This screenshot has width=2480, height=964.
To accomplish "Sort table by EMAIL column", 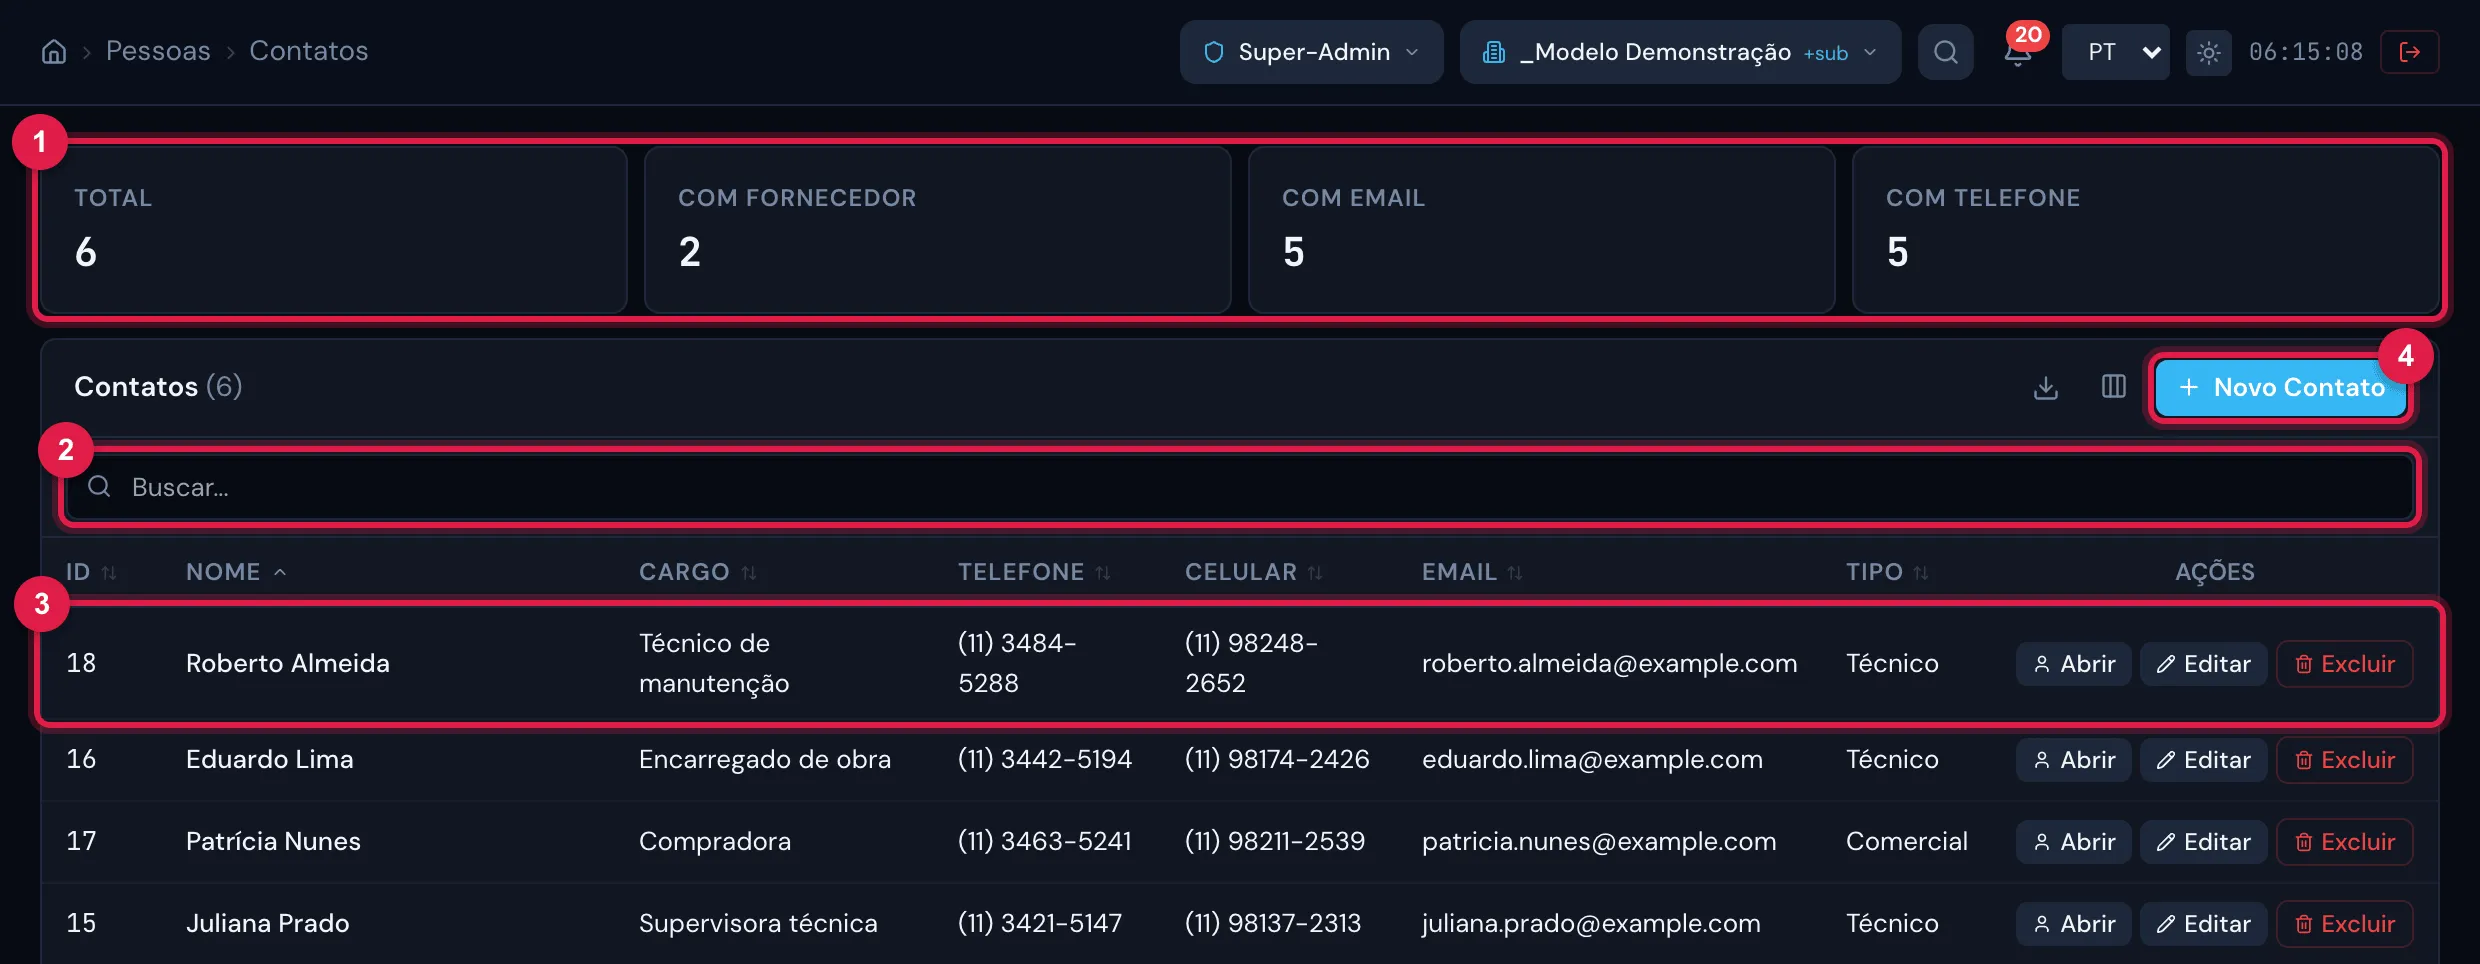I will (1472, 572).
